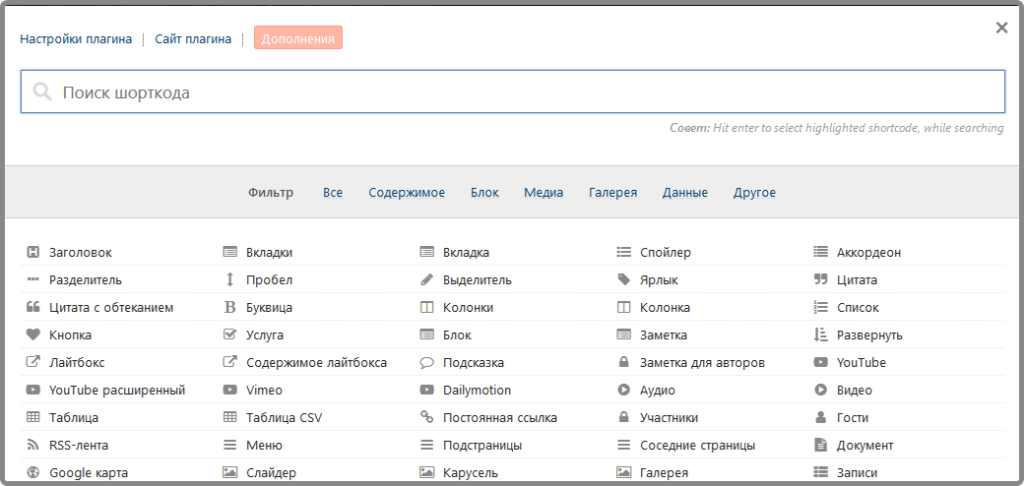Open Сайт плагина link
Screen dimensions: 1024x486
tap(193, 39)
